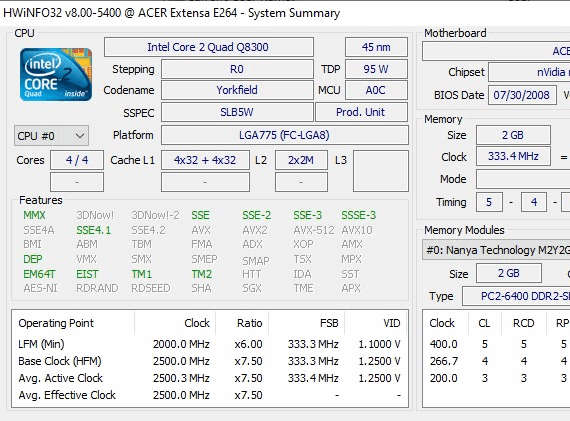570x421 pixels.
Task: Open the CPU #0 selector dropdown
Action: tap(51, 136)
